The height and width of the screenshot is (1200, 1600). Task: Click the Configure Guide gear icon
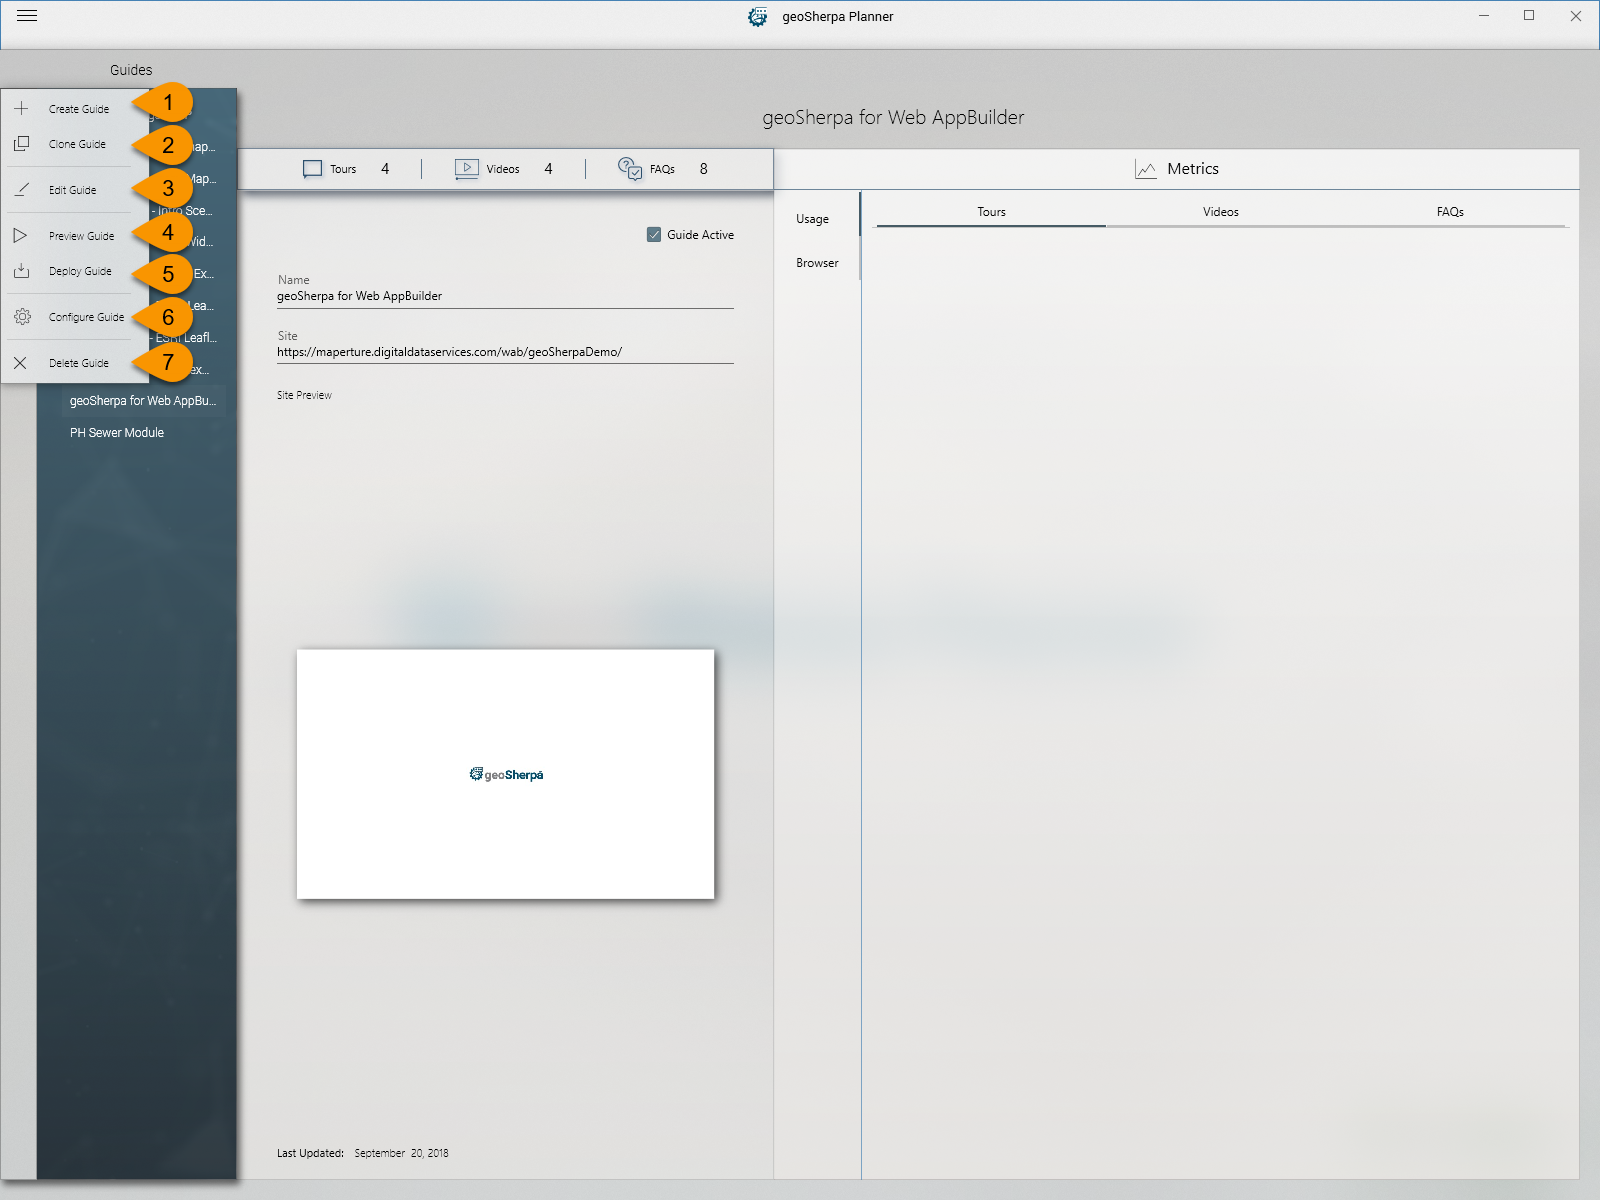coord(22,317)
